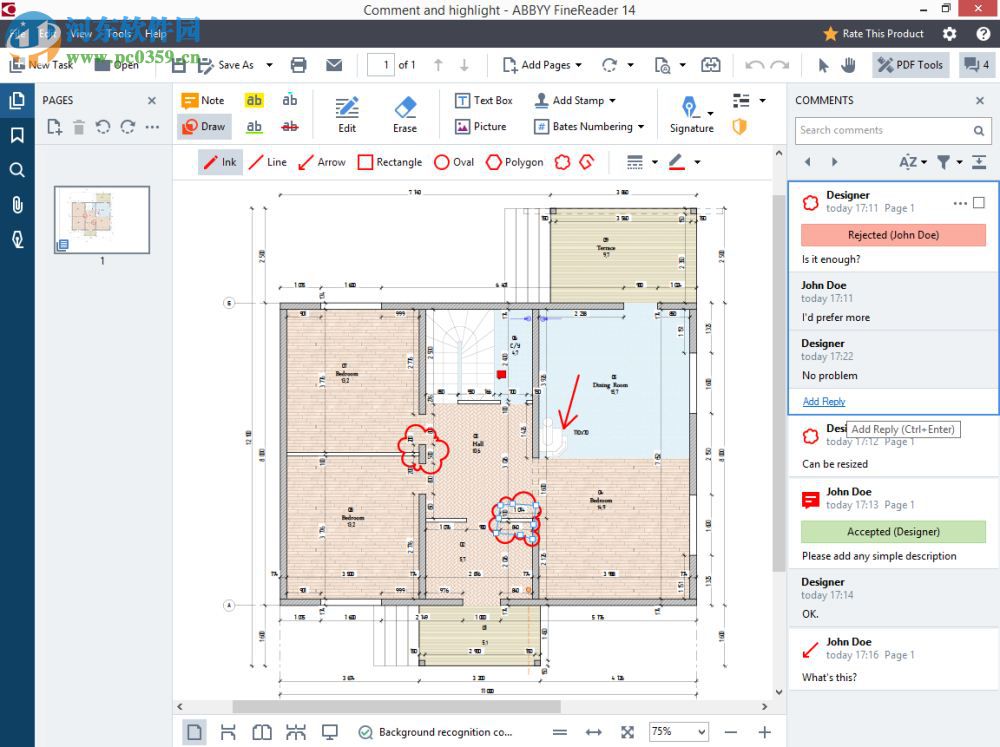Toggle full screen reading mode
Viewport: 1000px width, 747px height.
pyautogui.click(x=330, y=731)
